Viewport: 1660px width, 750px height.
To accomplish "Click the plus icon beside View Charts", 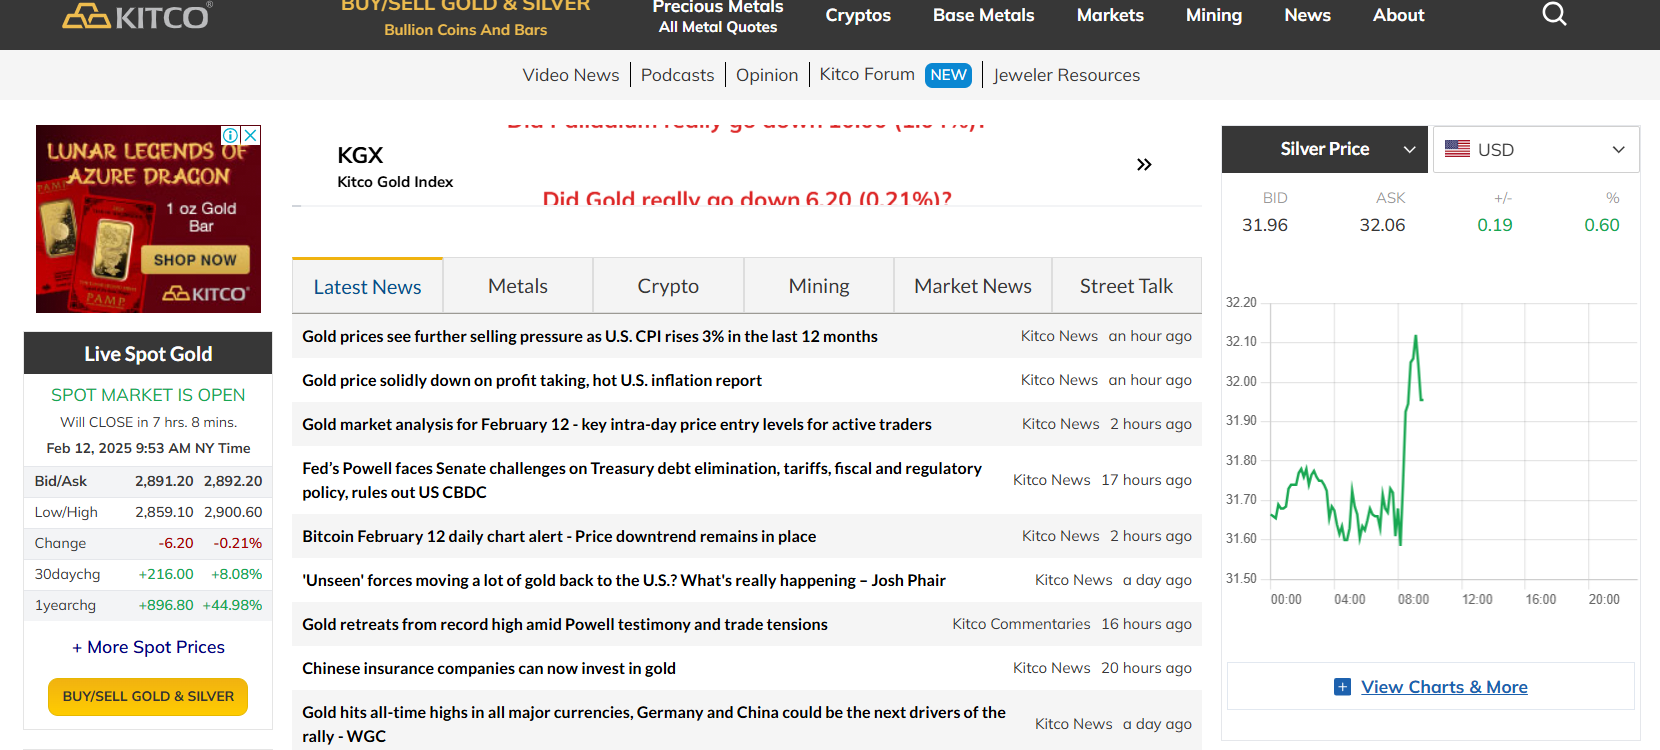I will 1342,687.
